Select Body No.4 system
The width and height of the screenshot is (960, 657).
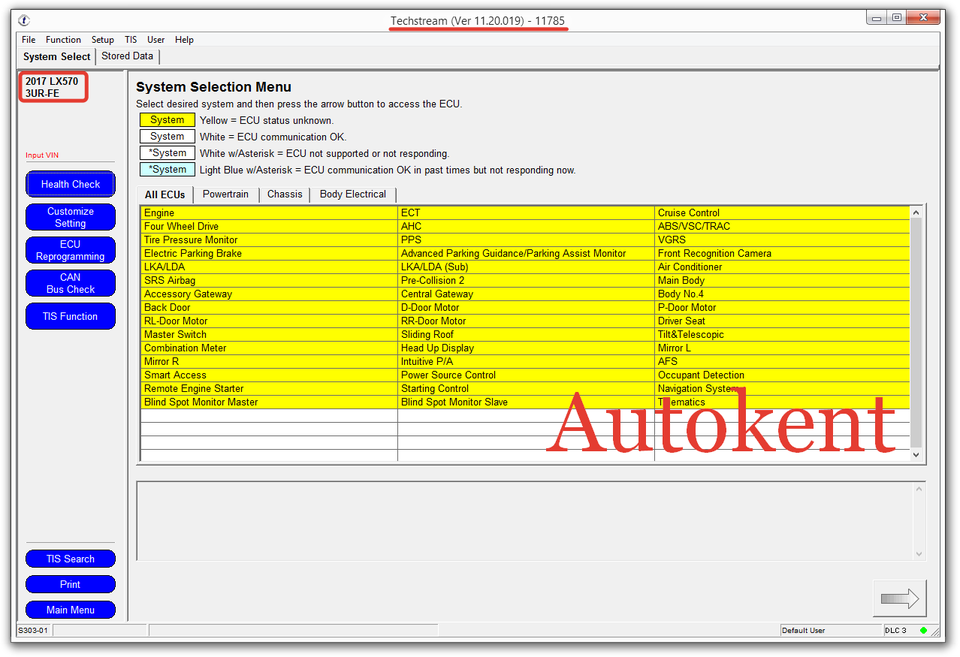[x=782, y=293]
